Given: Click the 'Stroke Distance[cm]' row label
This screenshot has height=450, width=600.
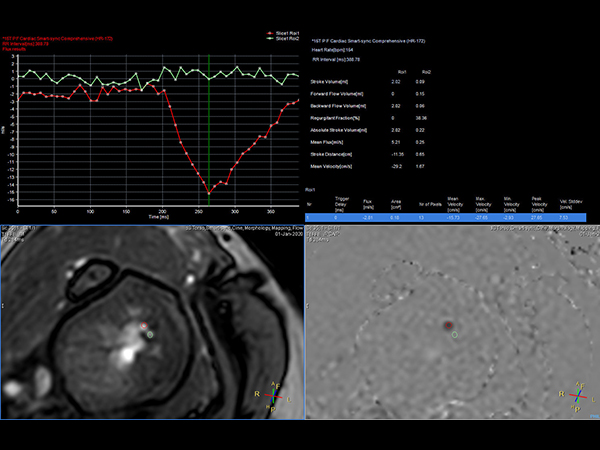Looking at the screenshot, I should (x=331, y=155).
